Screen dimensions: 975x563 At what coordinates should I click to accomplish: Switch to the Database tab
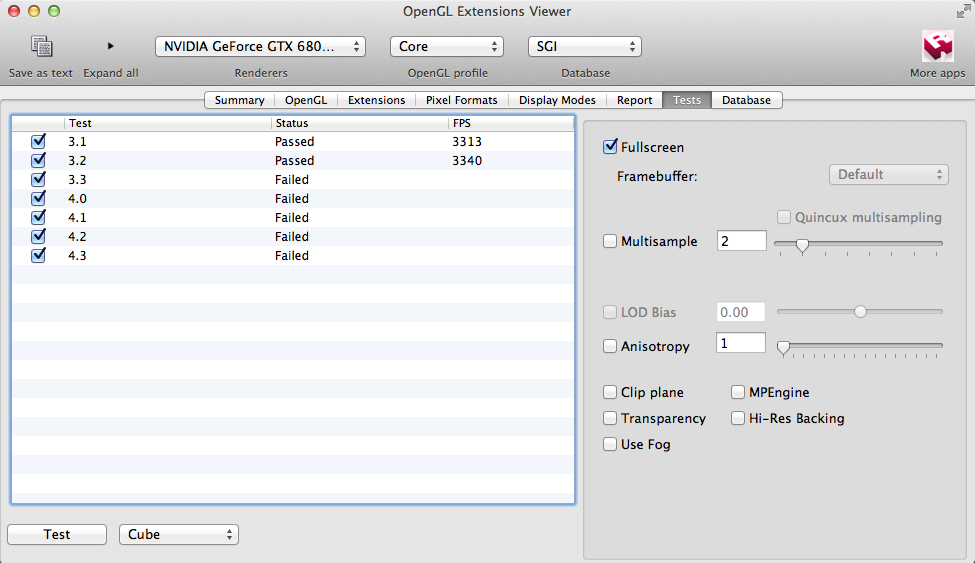point(746,100)
